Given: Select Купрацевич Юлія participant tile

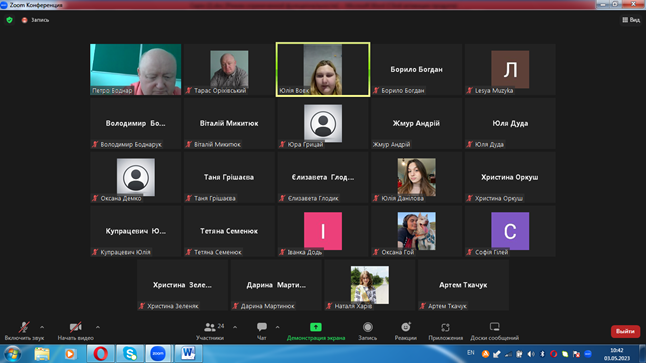Looking at the screenshot, I should 135,231.
